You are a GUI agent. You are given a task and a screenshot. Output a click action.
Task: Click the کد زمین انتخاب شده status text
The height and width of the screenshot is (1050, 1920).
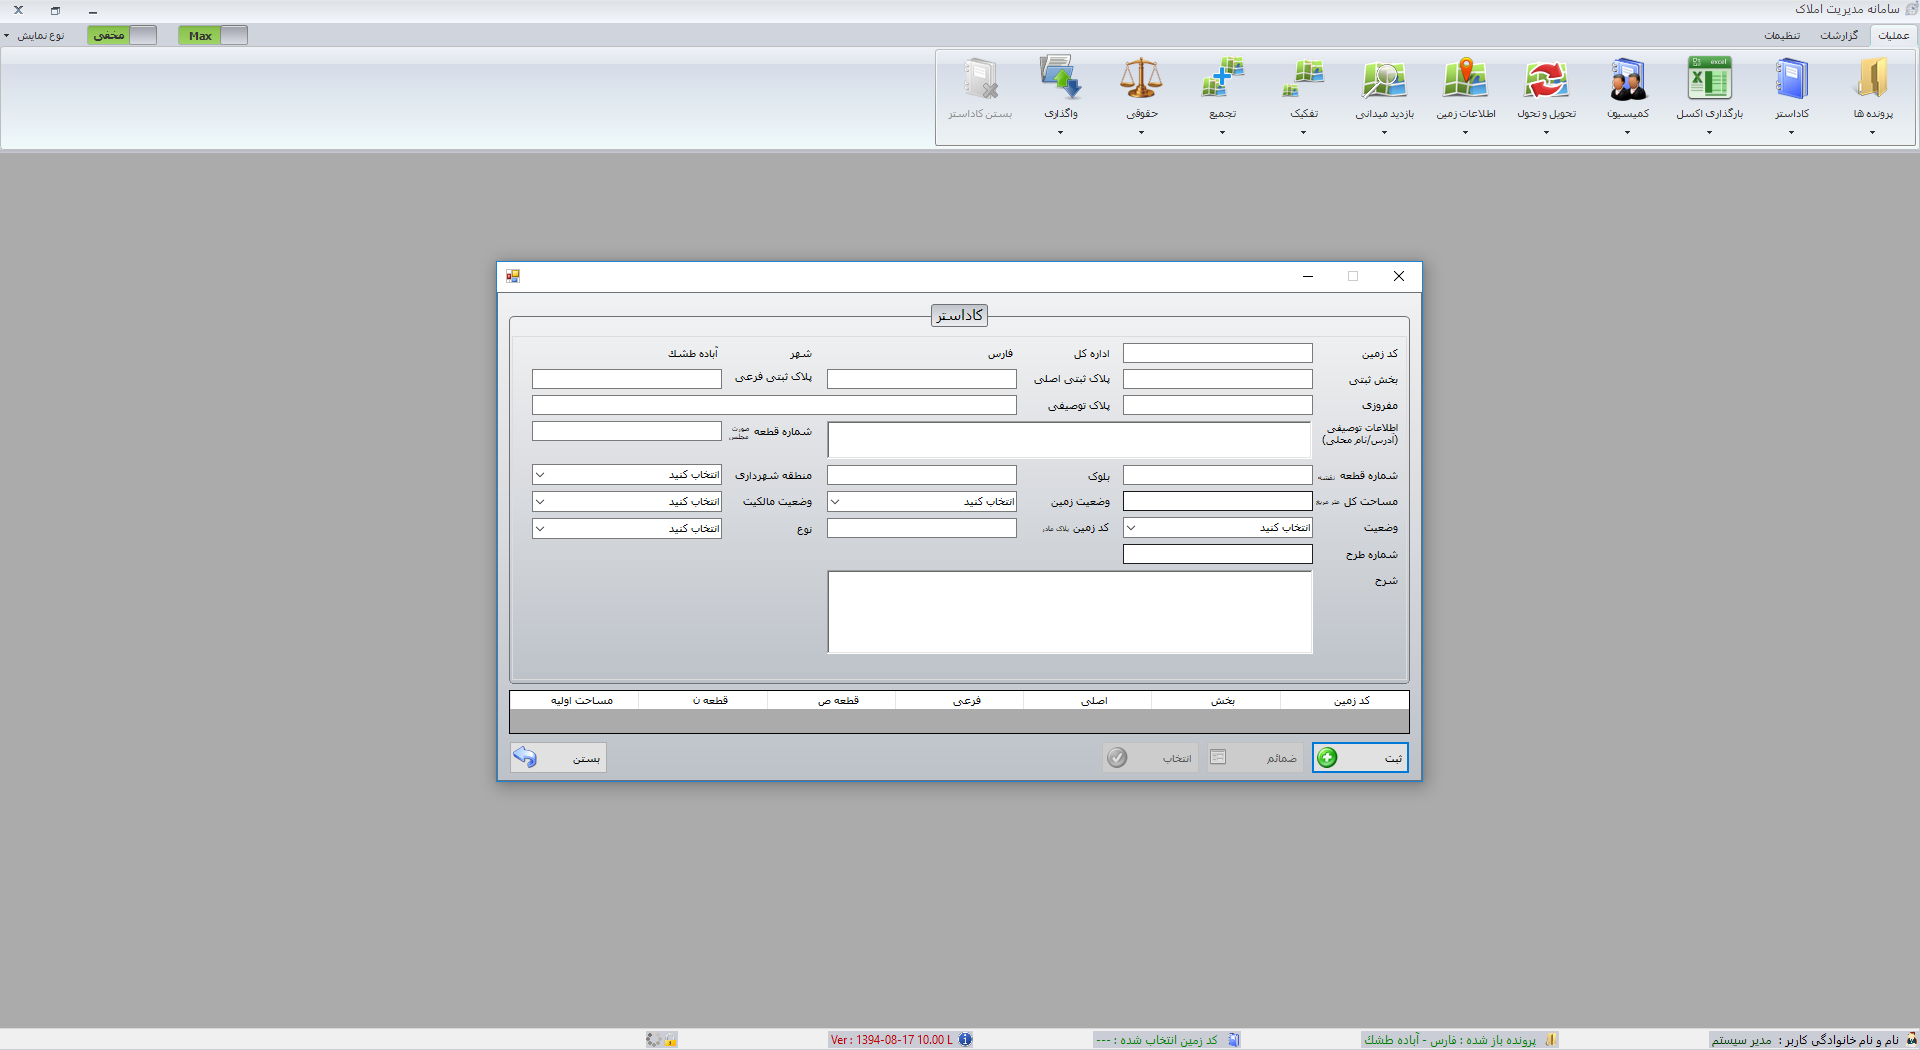(1157, 1040)
